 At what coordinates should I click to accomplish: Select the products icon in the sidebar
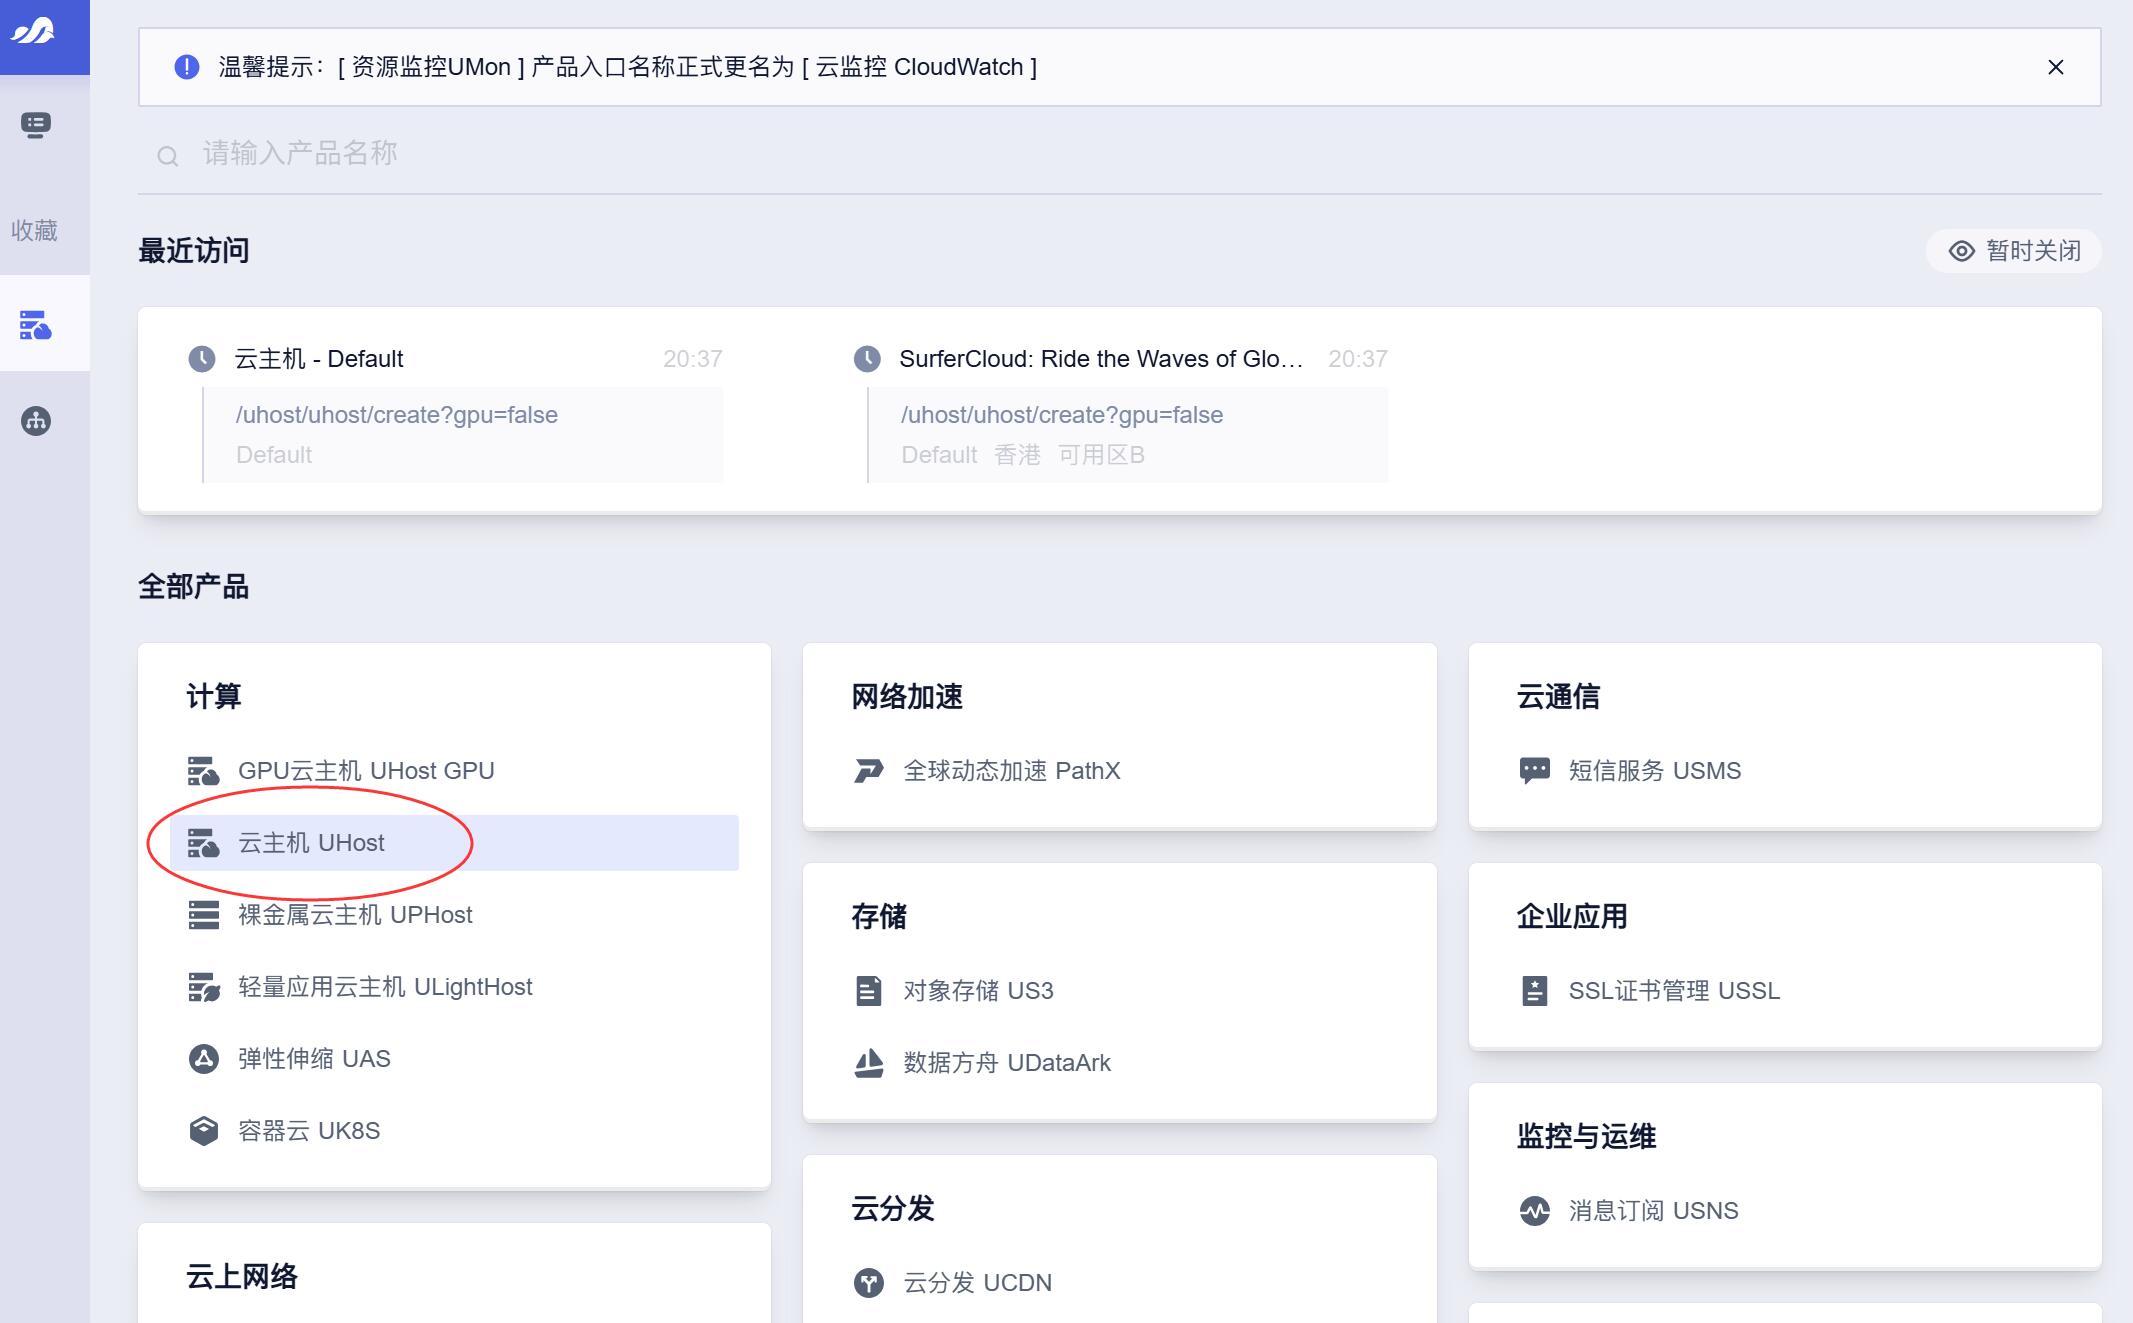coord(36,324)
